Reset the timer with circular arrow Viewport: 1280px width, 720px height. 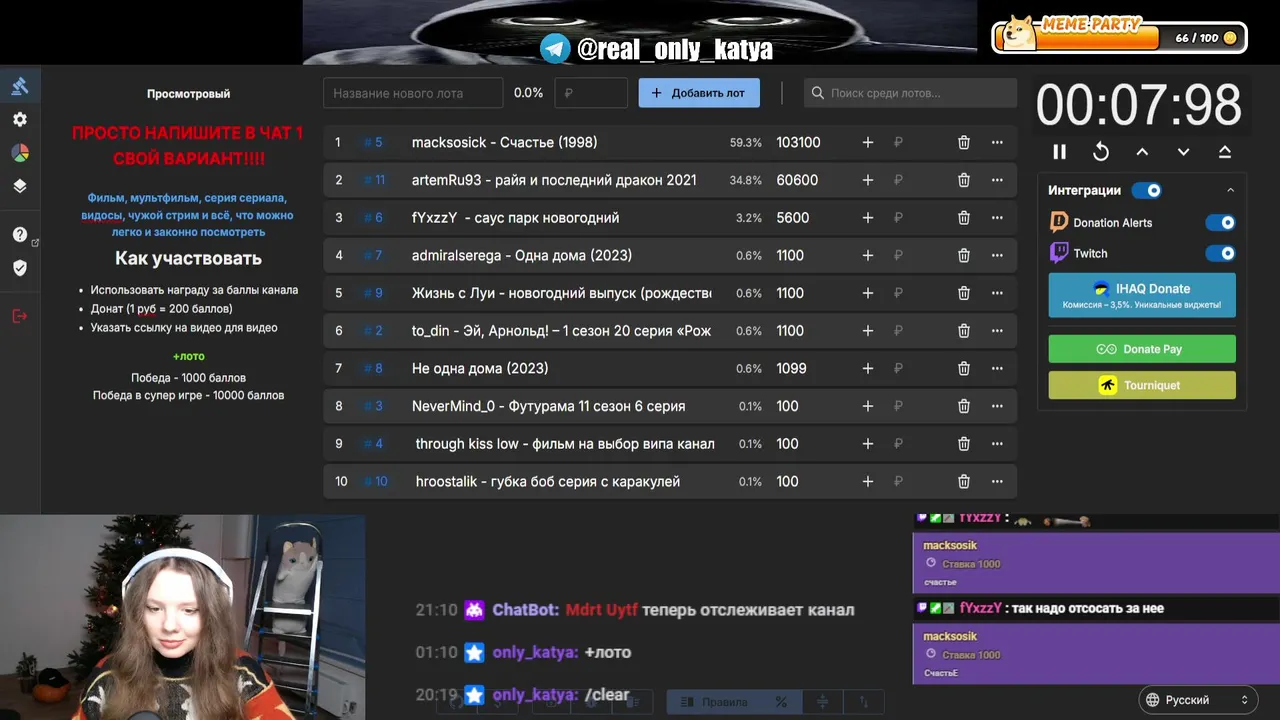point(1101,152)
